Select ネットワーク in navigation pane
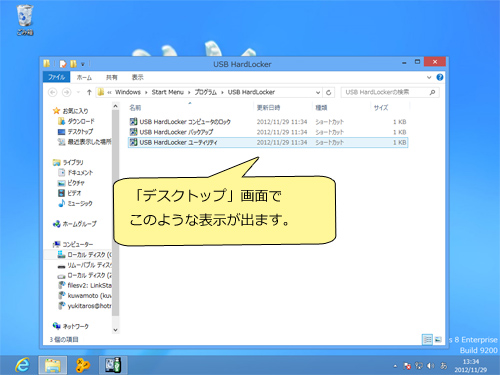 click(71, 326)
